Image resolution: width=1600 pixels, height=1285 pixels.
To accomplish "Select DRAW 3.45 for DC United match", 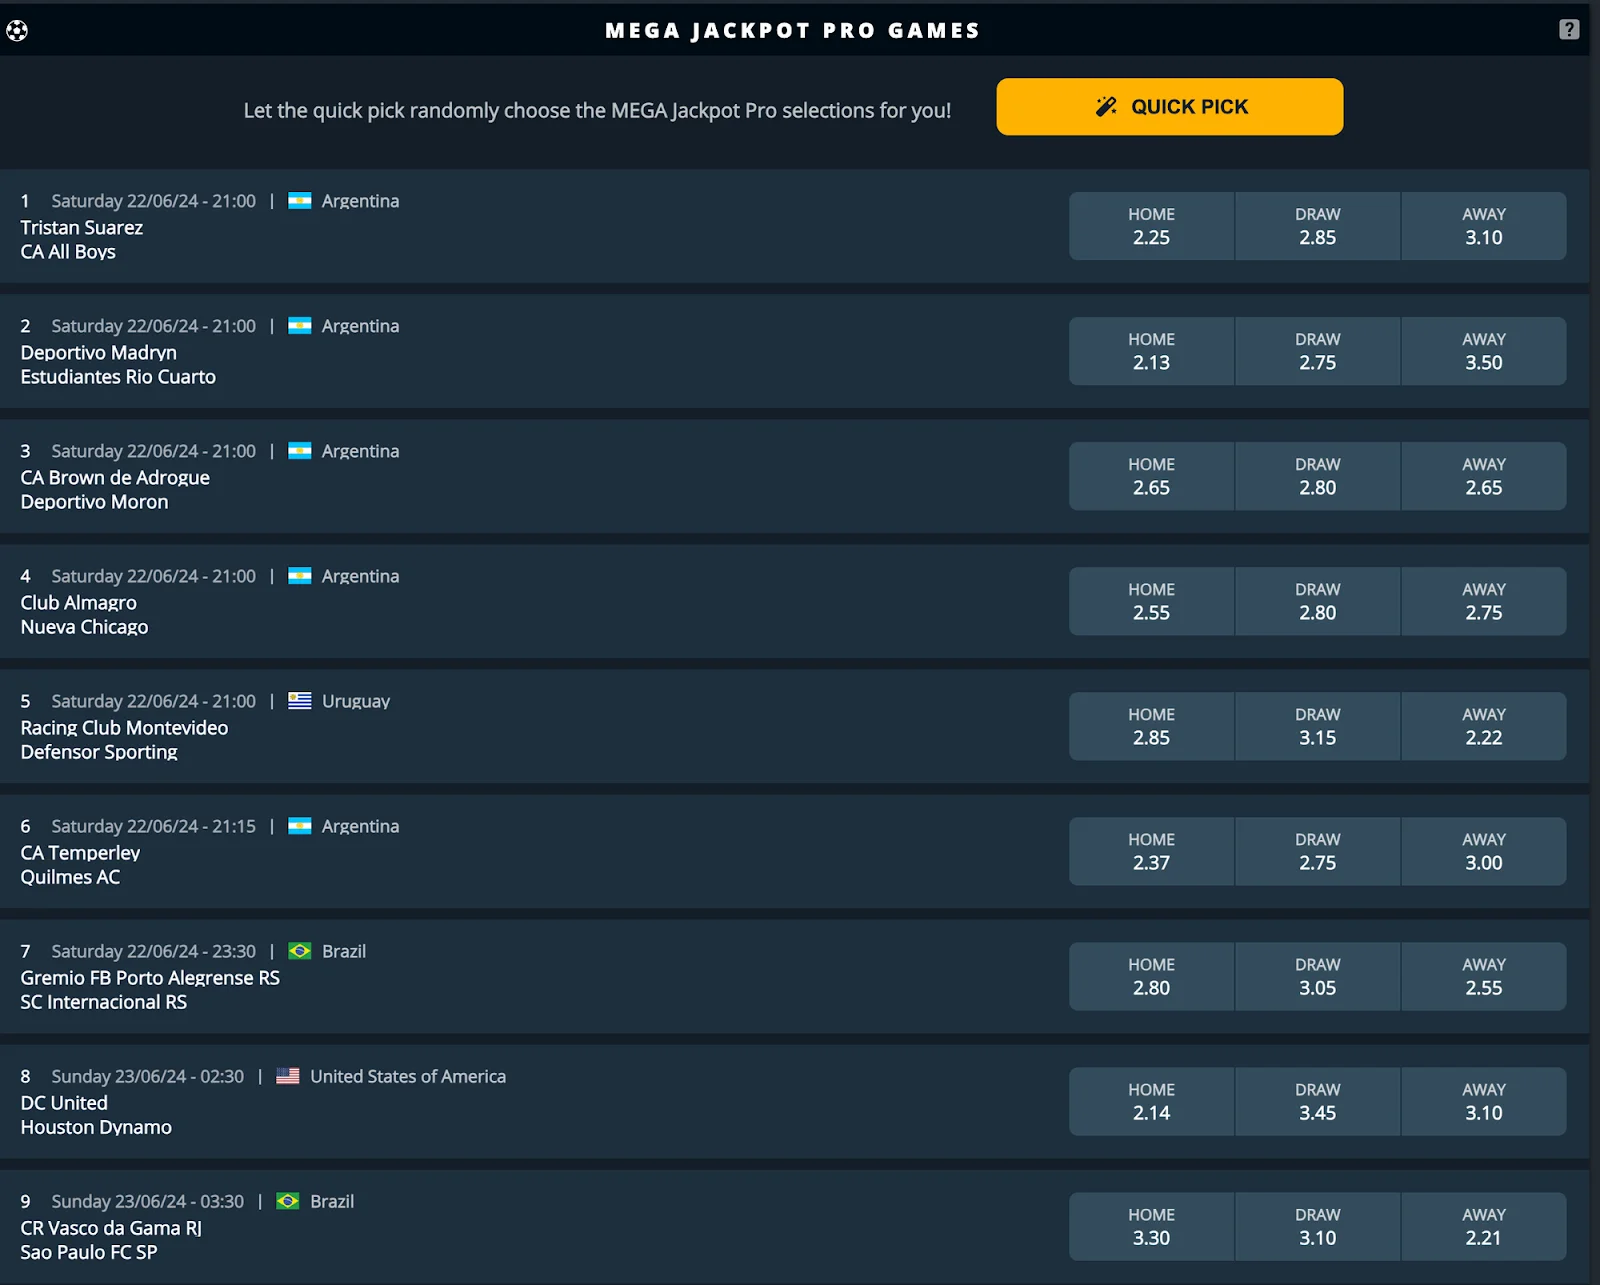I will (x=1317, y=1101).
